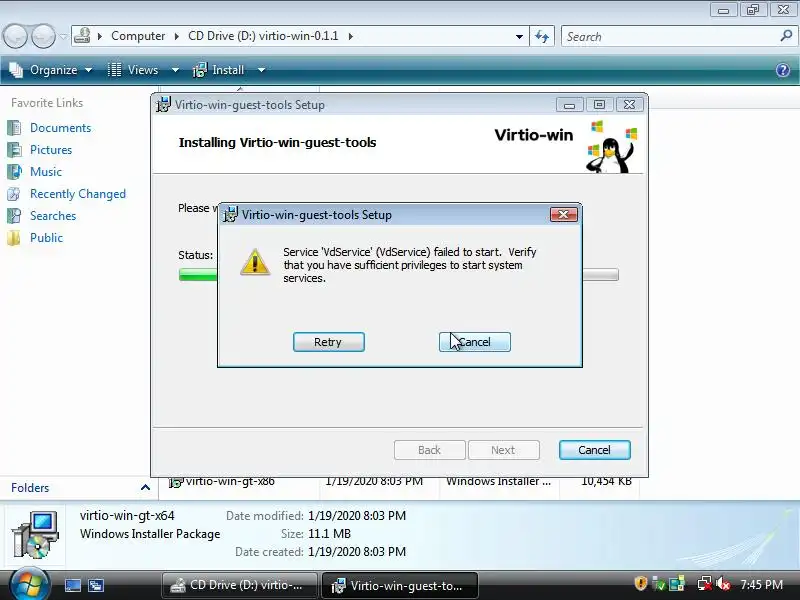Expand the address bar history dropdown
Viewport: 800px width, 600px height.
[x=519, y=37]
